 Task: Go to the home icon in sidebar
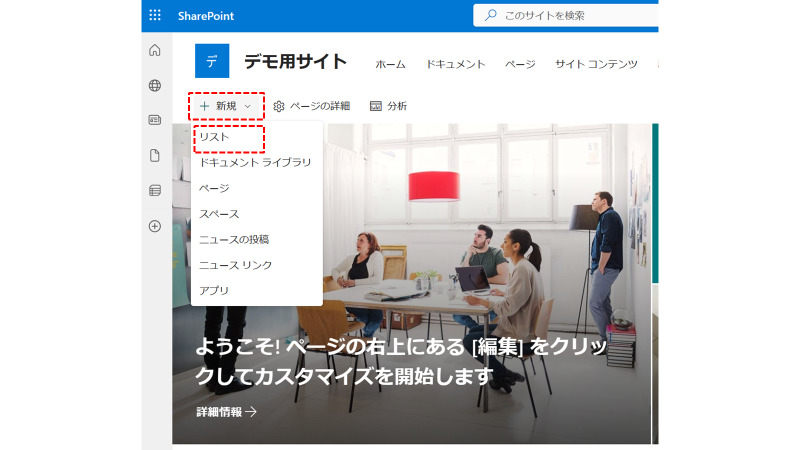coord(155,50)
